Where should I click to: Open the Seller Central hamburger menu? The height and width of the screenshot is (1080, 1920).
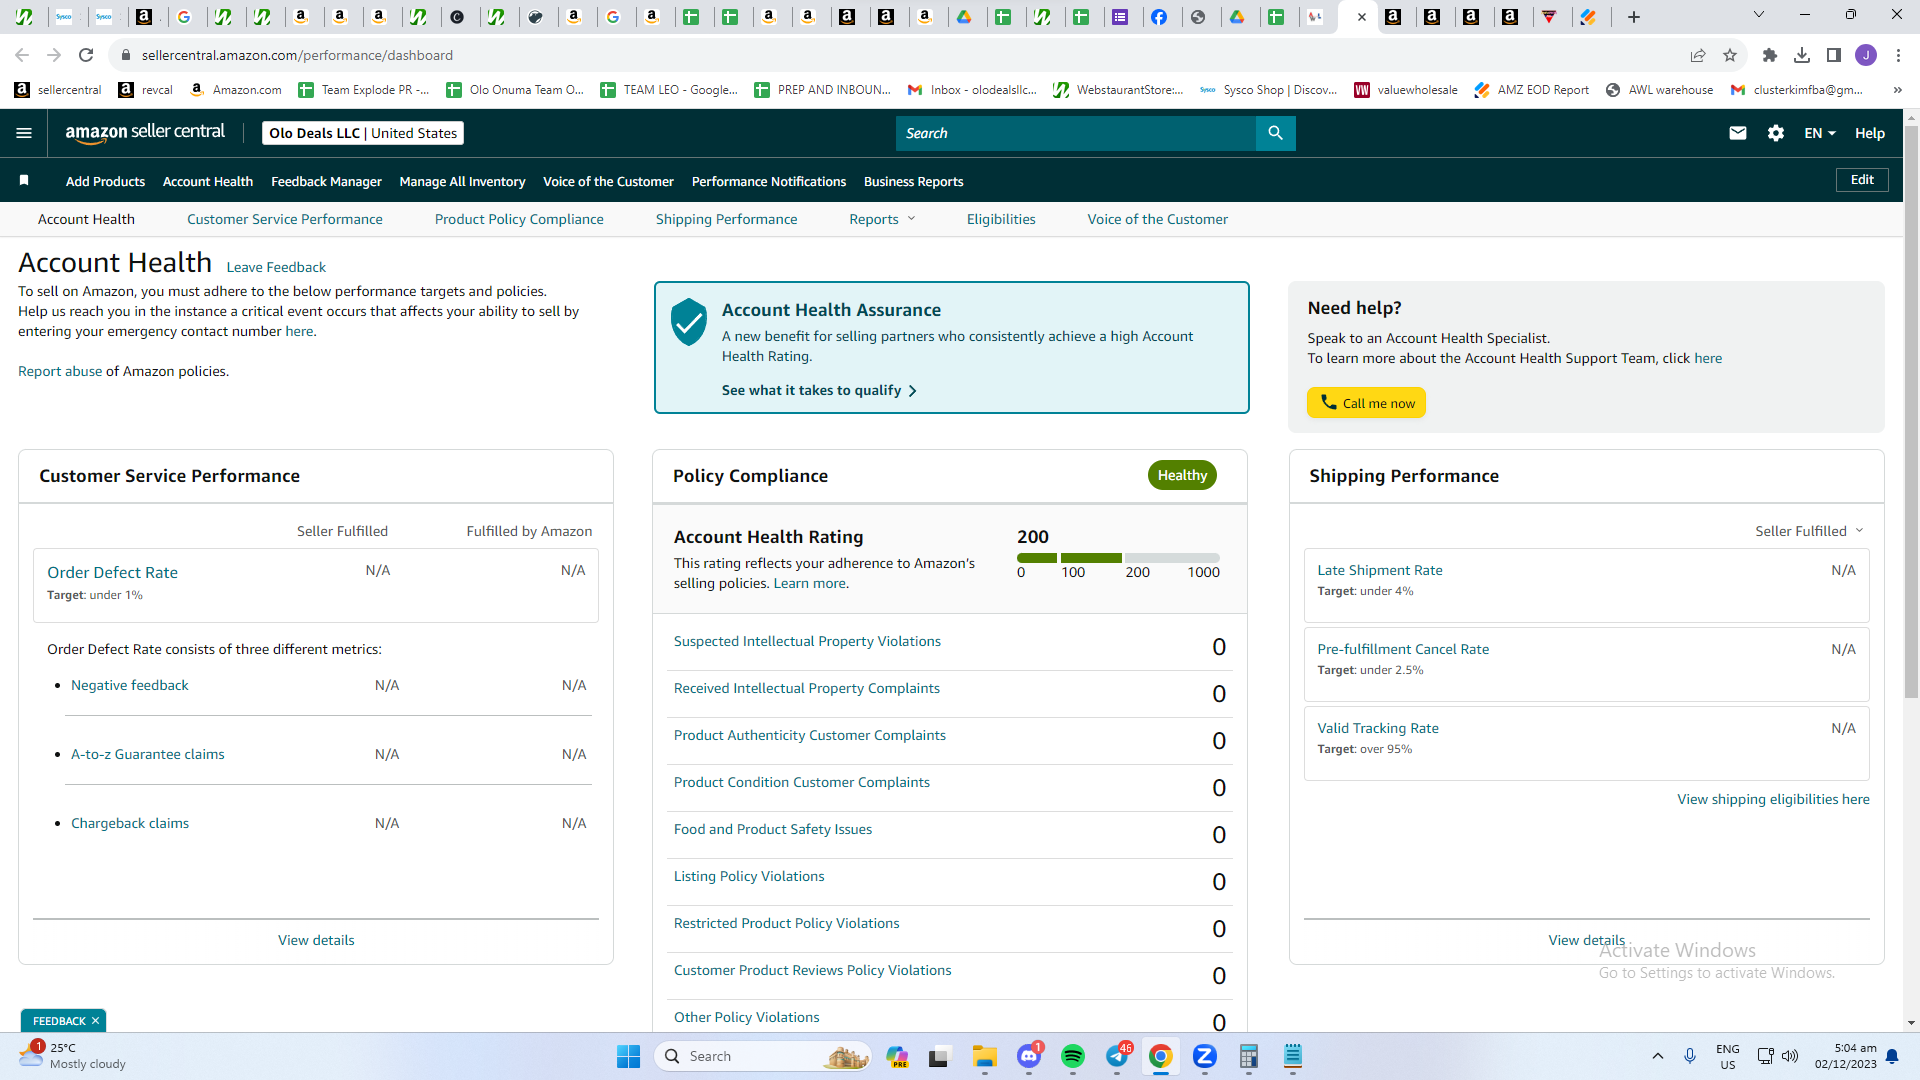24,133
